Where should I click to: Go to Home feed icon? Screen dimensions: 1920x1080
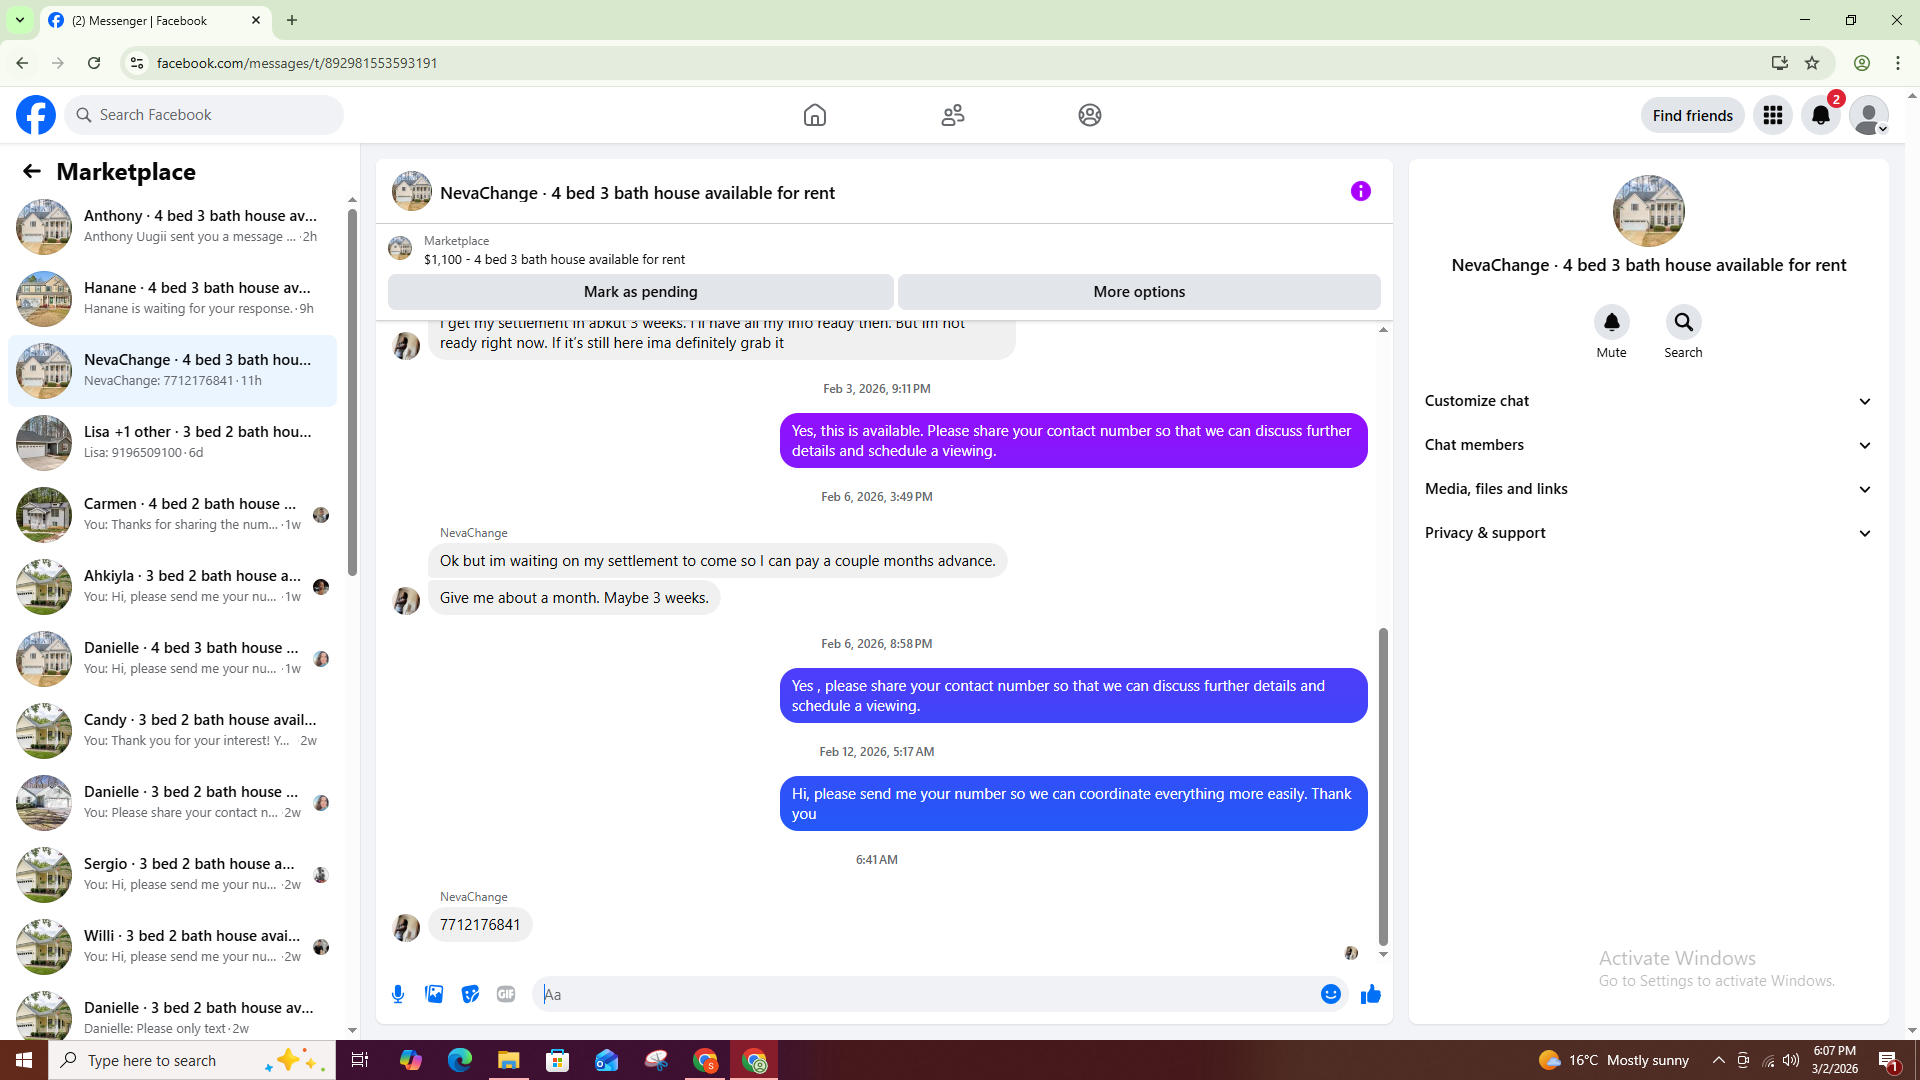815,115
